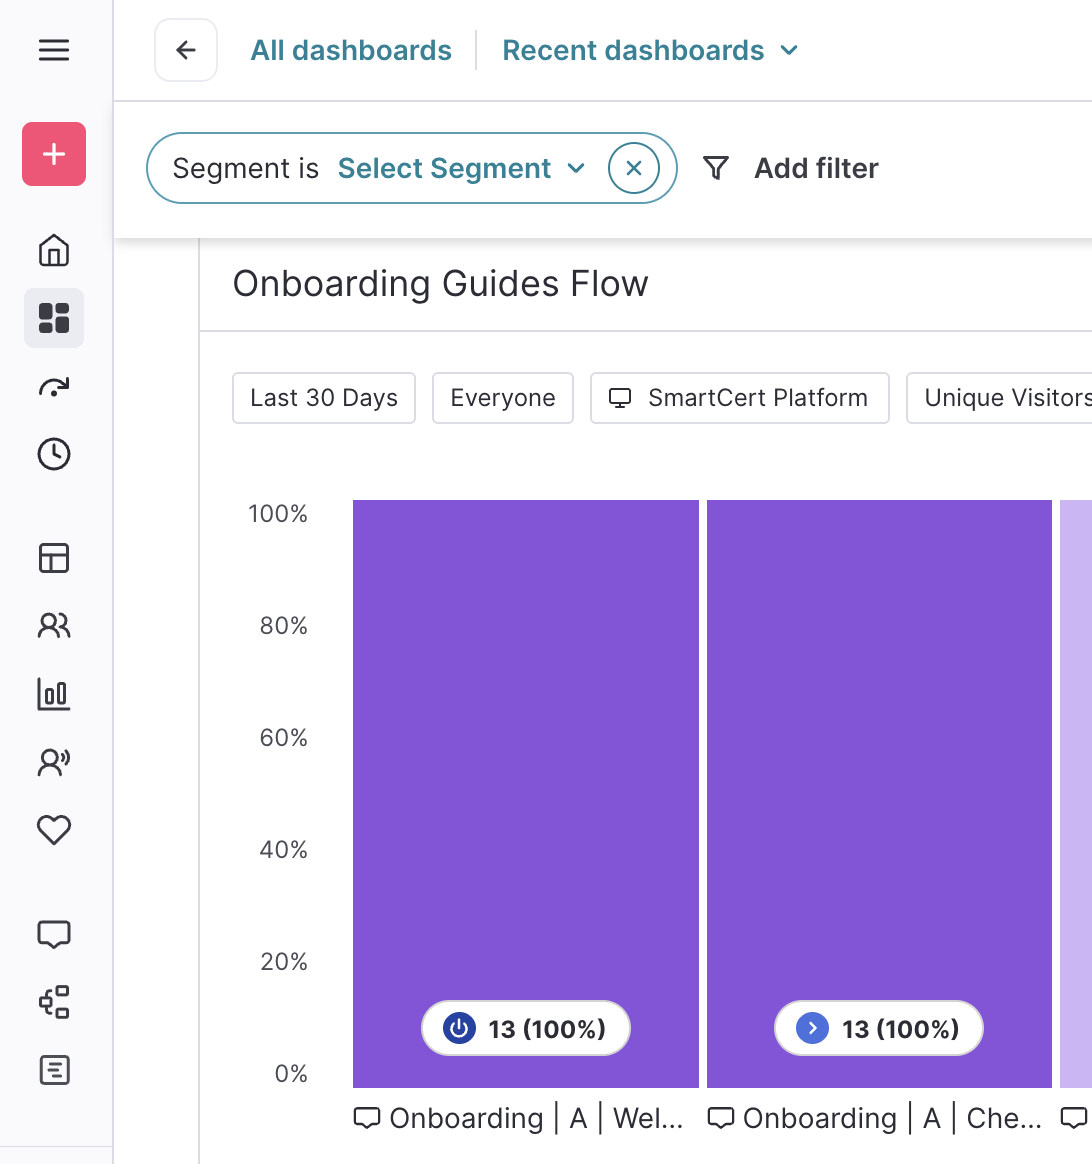Remove the Segment filter with X
The height and width of the screenshot is (1164, 1092).
click(x=634, y=168)
